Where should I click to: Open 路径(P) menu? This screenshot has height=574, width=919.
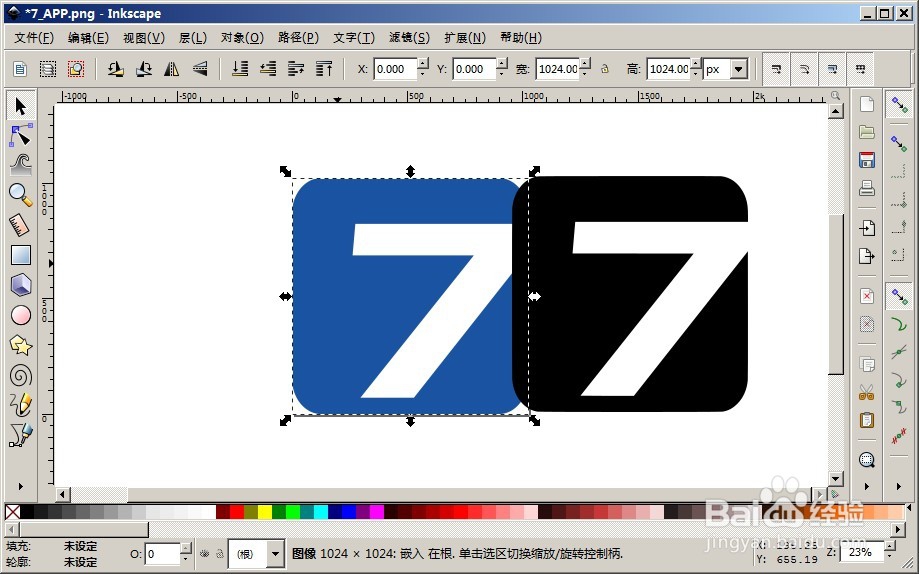coord(298,38)
